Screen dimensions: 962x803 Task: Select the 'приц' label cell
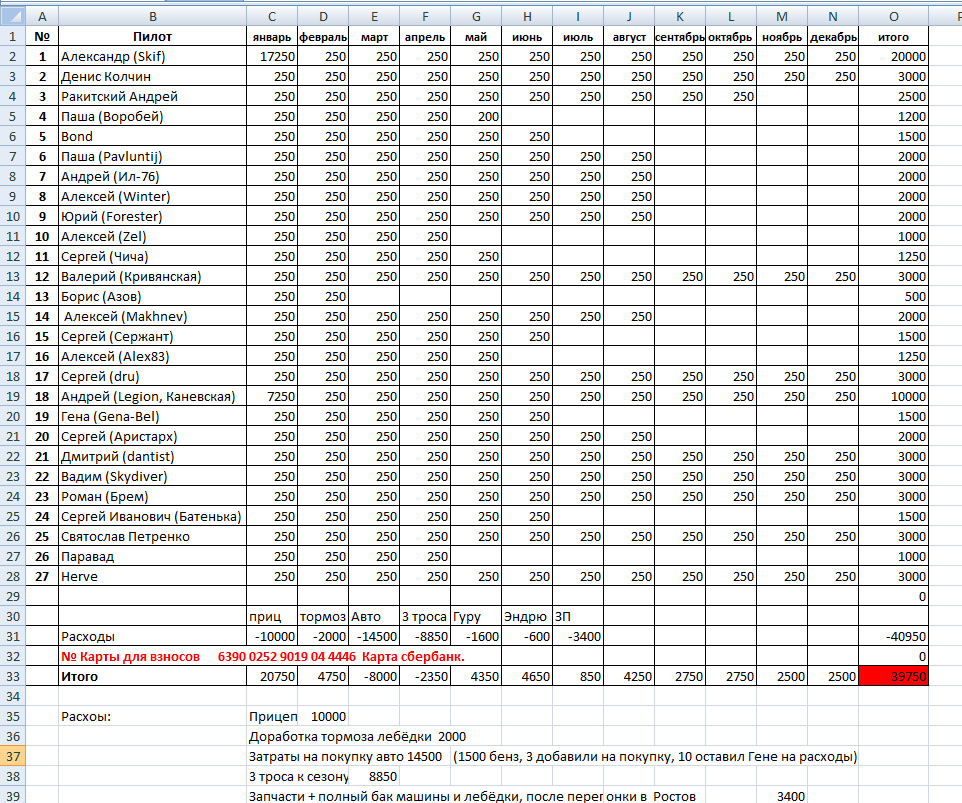[x=272, y=617]
